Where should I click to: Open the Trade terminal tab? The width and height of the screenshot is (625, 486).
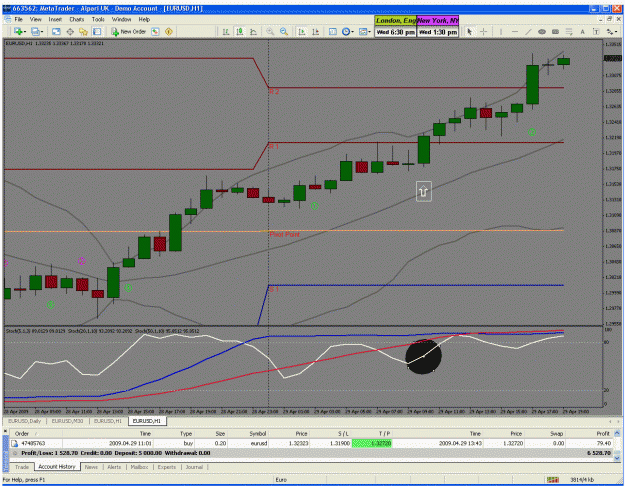pos(22,467)
